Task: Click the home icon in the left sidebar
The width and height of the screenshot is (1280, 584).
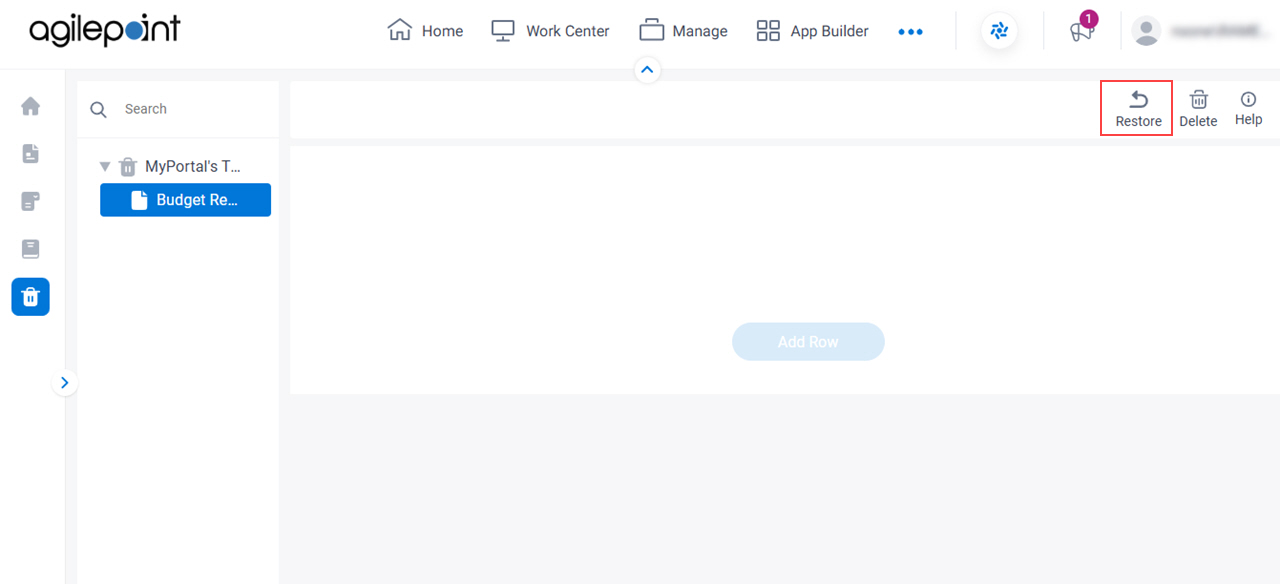Action: click(x=31, y=106)
